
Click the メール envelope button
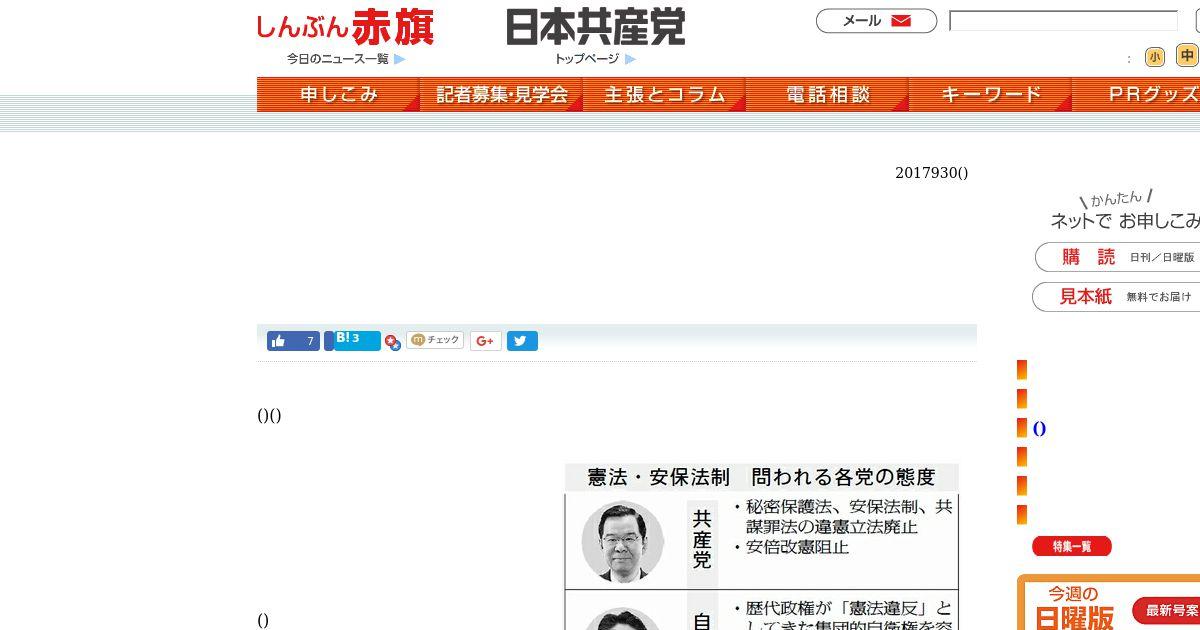(x=876, y=21)
